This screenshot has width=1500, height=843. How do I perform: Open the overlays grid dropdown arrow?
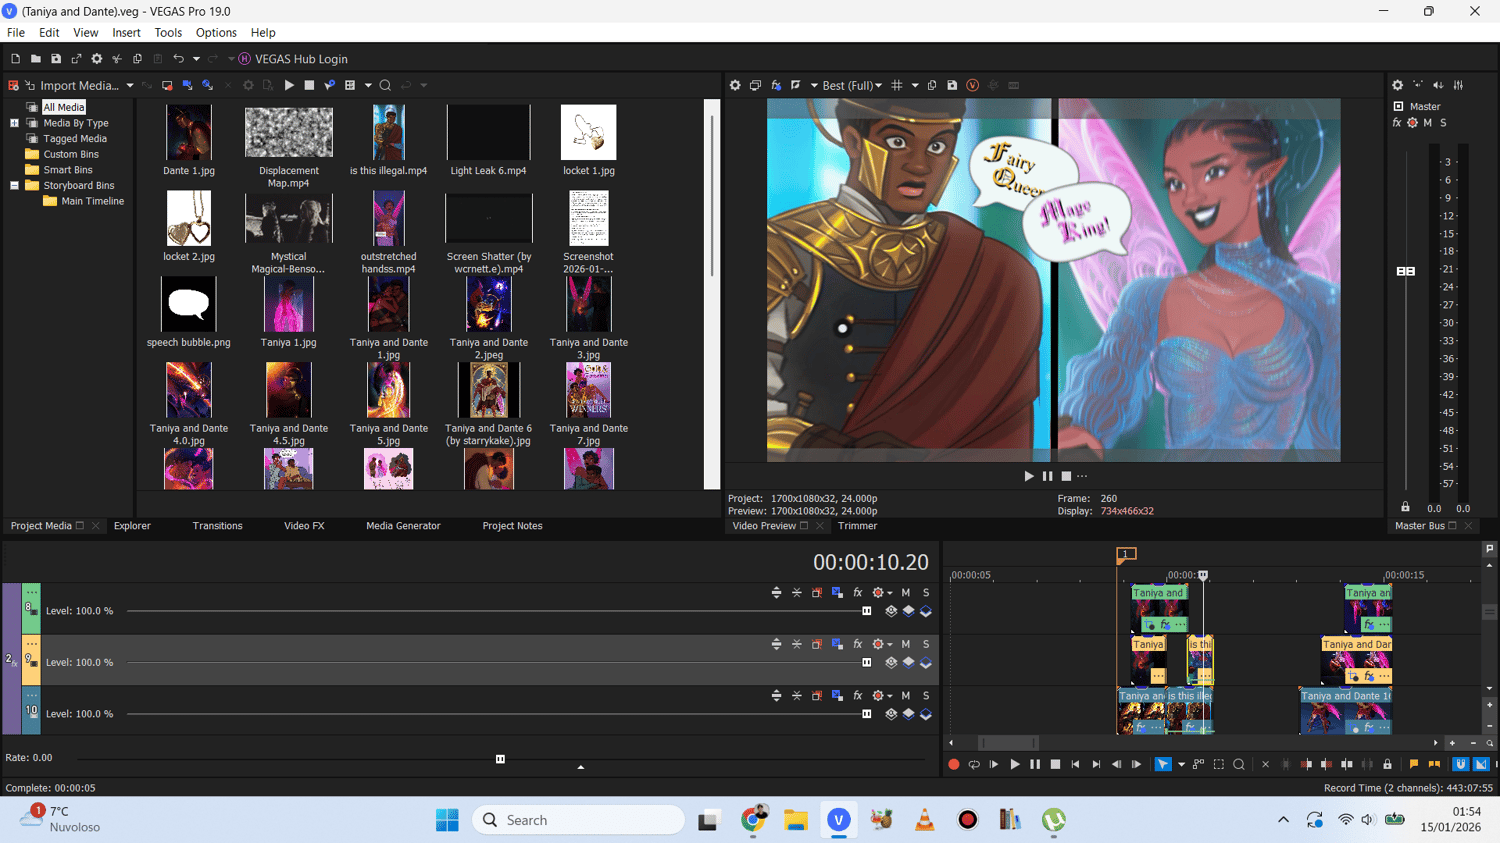click(915, 86)
